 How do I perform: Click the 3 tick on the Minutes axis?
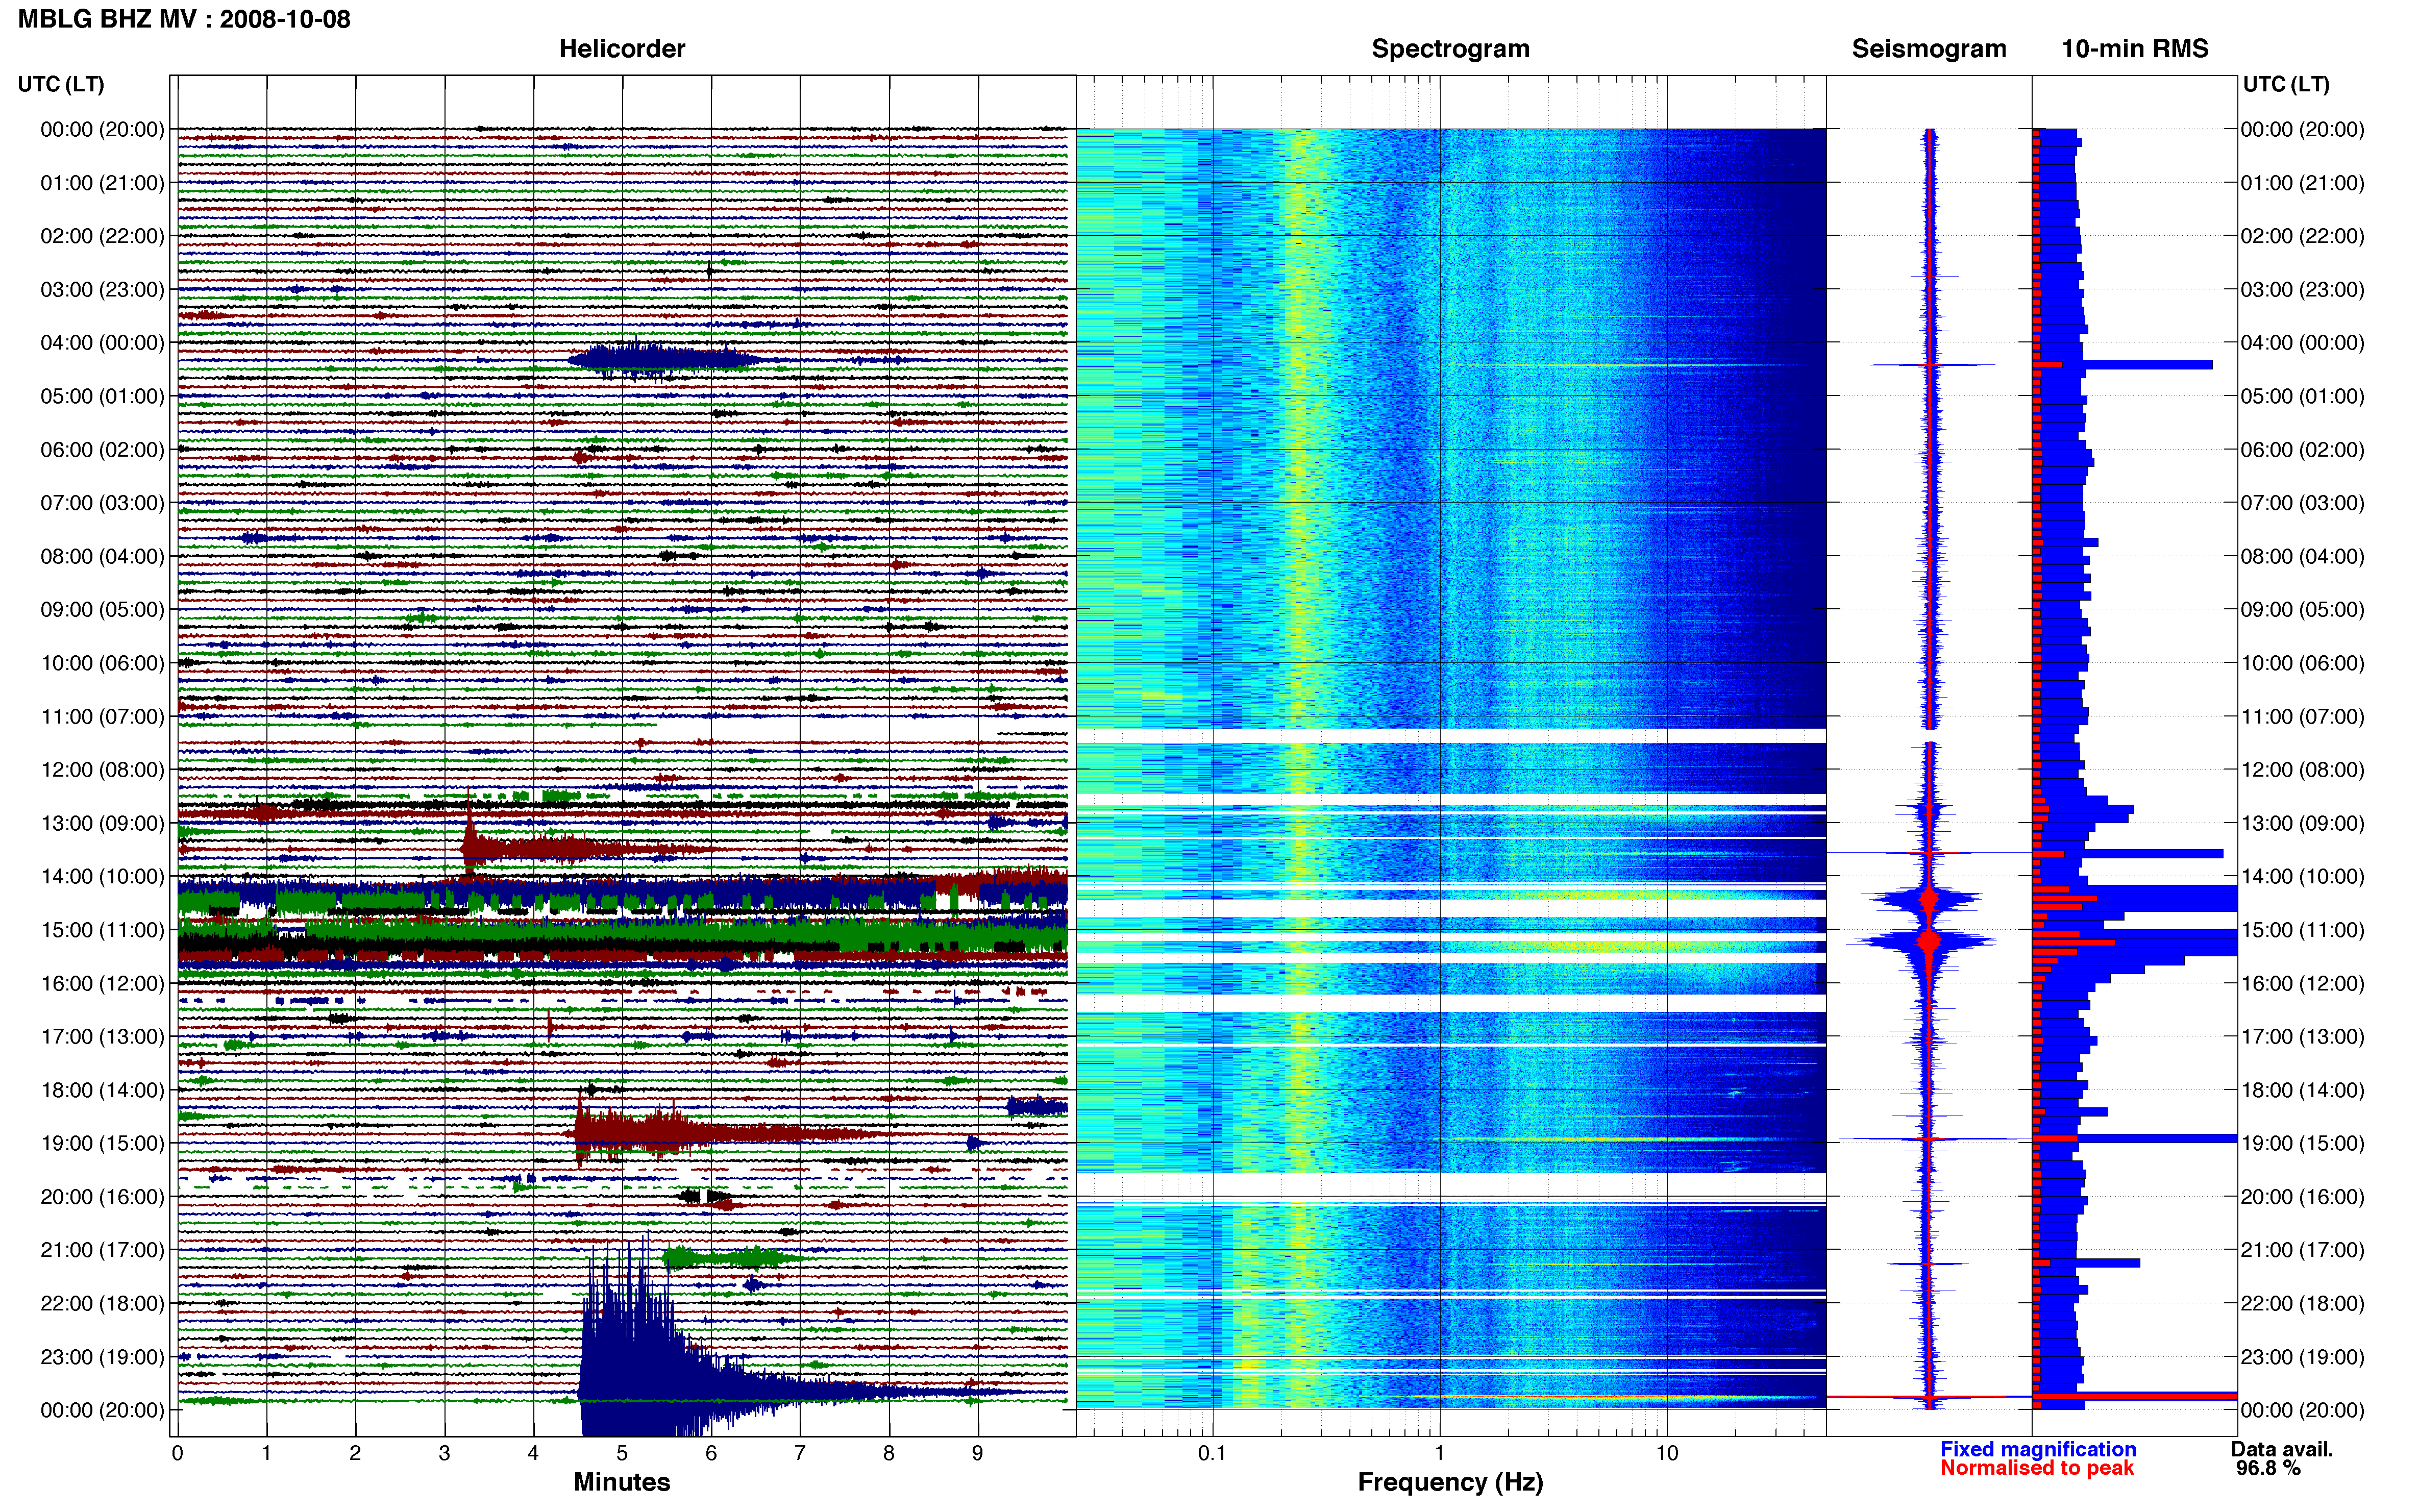[444, 1454]
